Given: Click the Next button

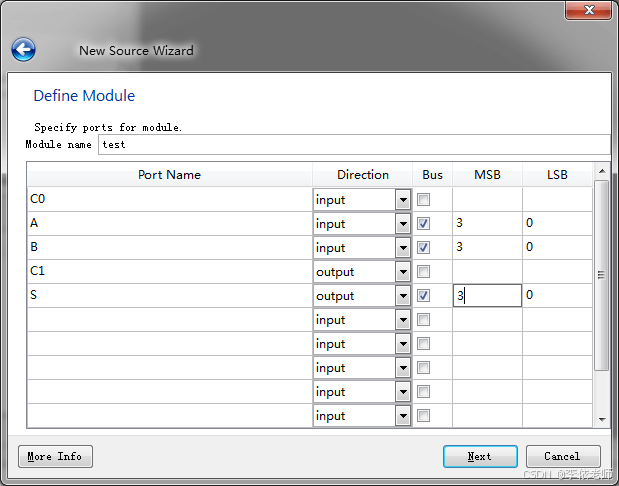Looking at the screenshot, I should point(480,456).
